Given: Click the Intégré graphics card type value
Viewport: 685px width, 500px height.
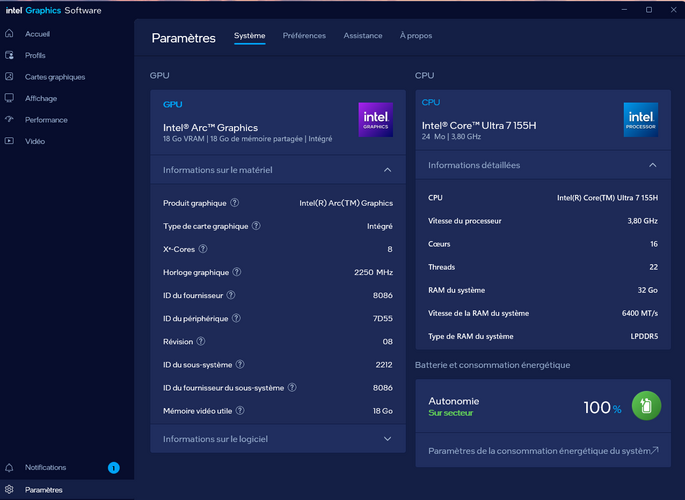Looking at the screenshot, I should (x=380, y=226).
